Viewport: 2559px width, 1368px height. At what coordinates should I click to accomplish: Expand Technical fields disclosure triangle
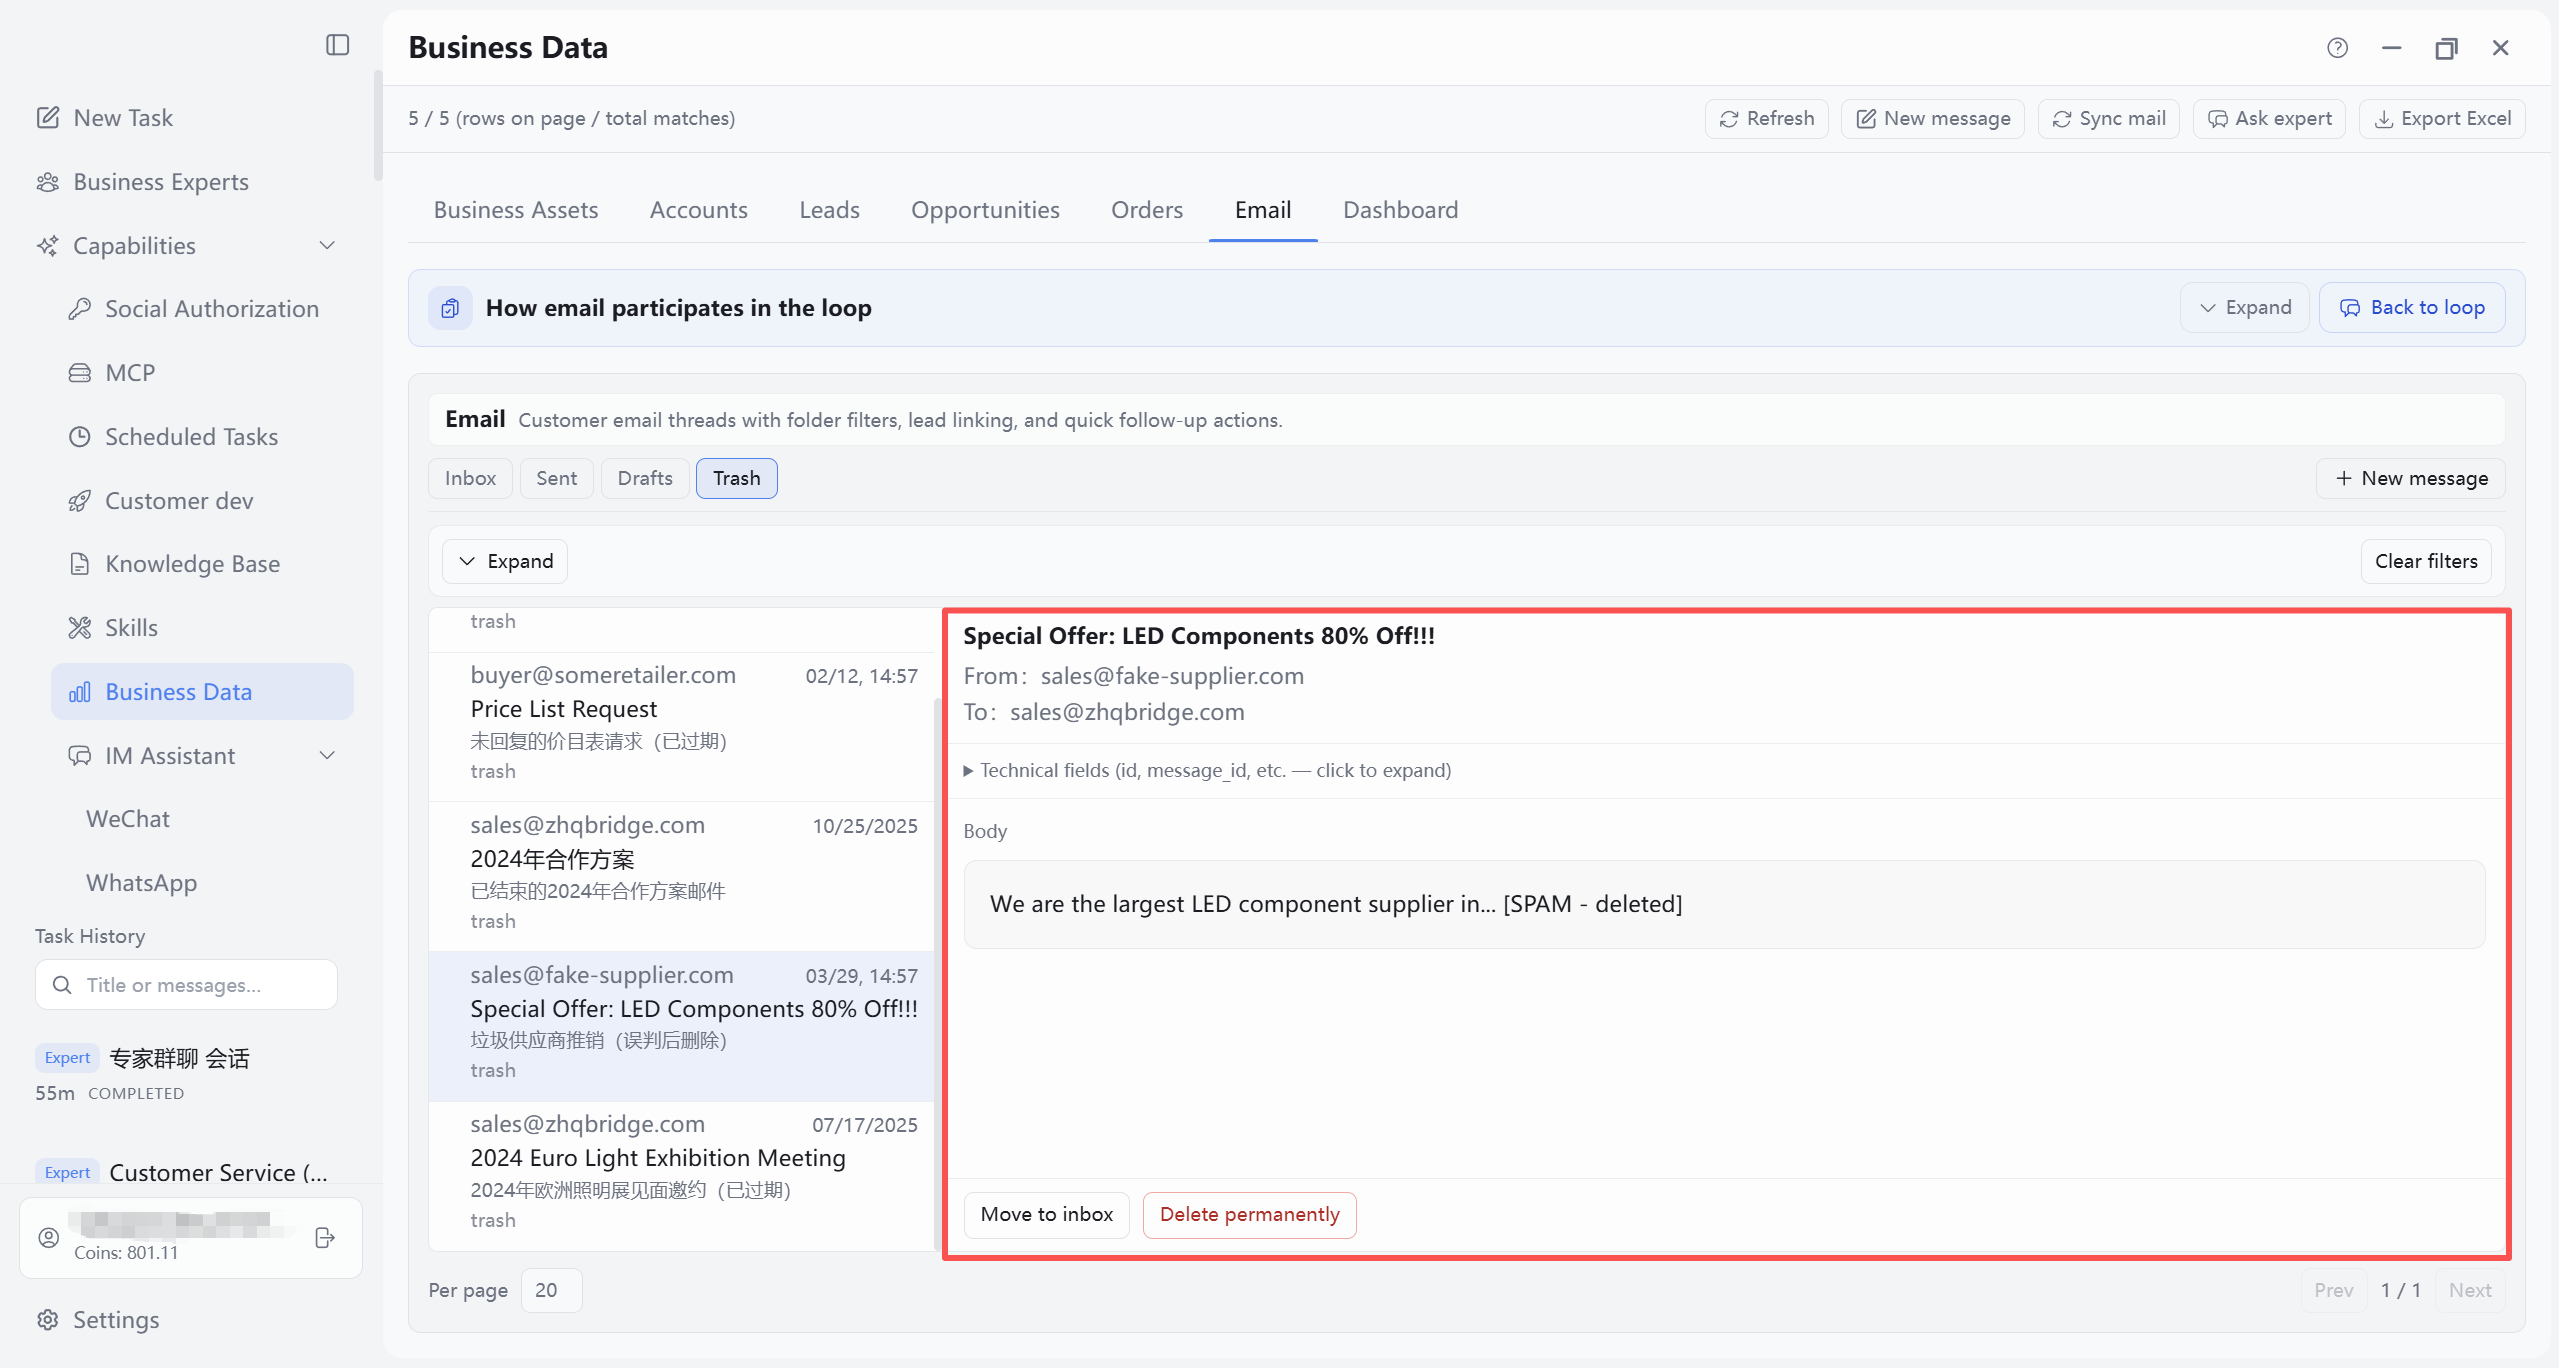click(968, 771)
